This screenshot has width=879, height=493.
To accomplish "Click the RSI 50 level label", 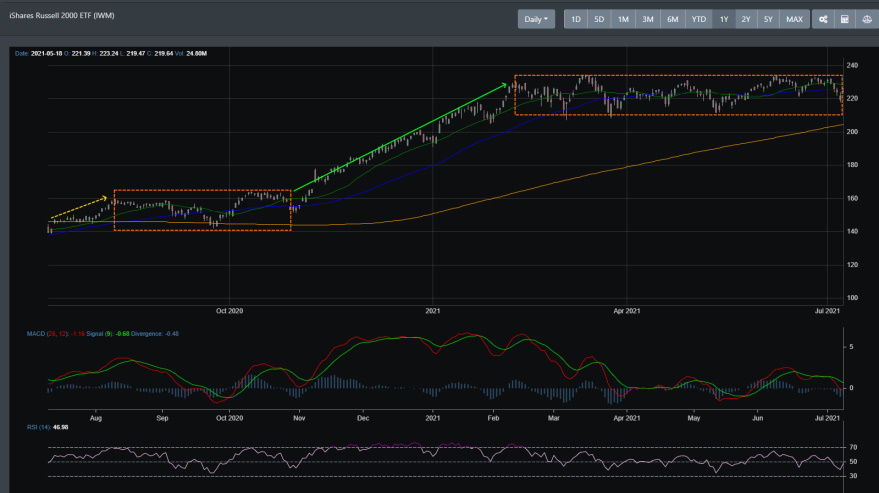I will [x=853, y=462].
